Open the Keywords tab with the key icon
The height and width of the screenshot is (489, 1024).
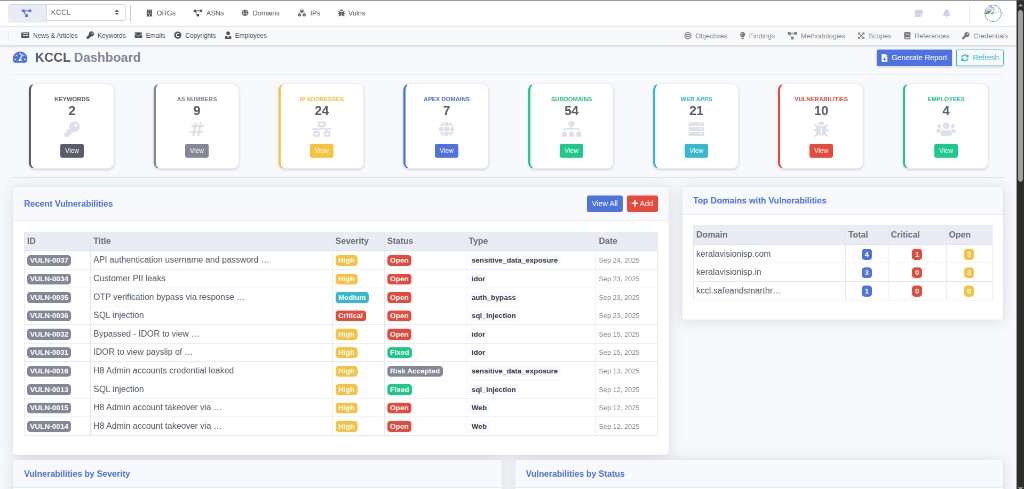(x=106, y=36)
